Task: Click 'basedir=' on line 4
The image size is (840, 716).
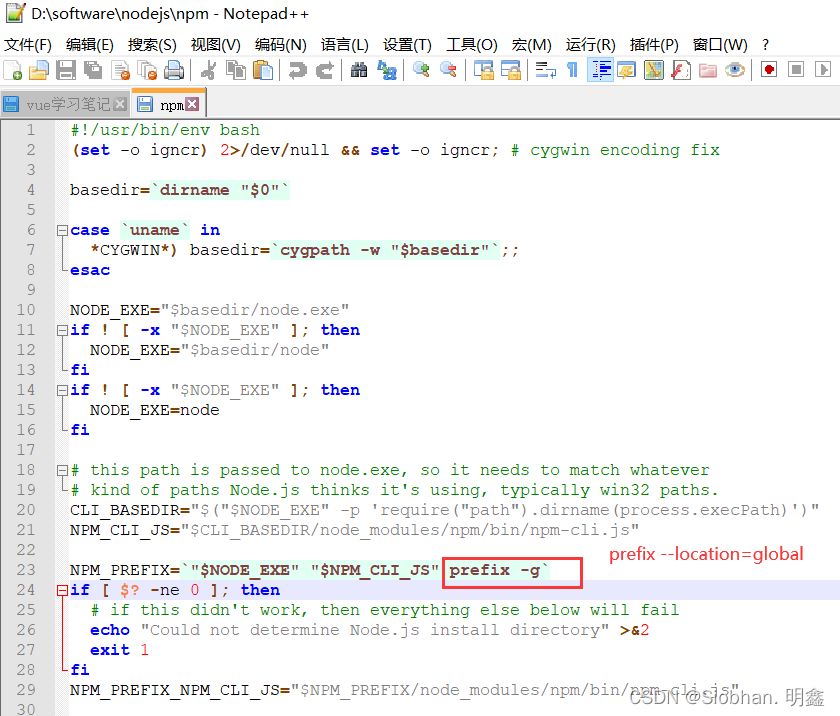Action: coord(110,190)
